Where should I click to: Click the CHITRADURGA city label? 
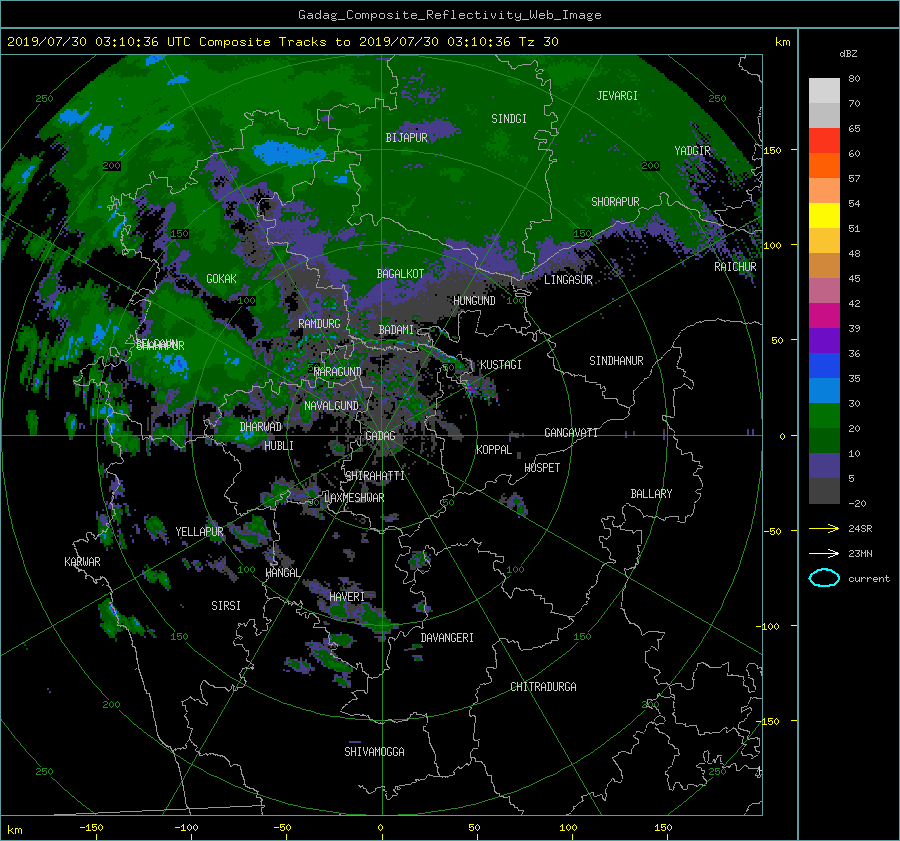543,687
